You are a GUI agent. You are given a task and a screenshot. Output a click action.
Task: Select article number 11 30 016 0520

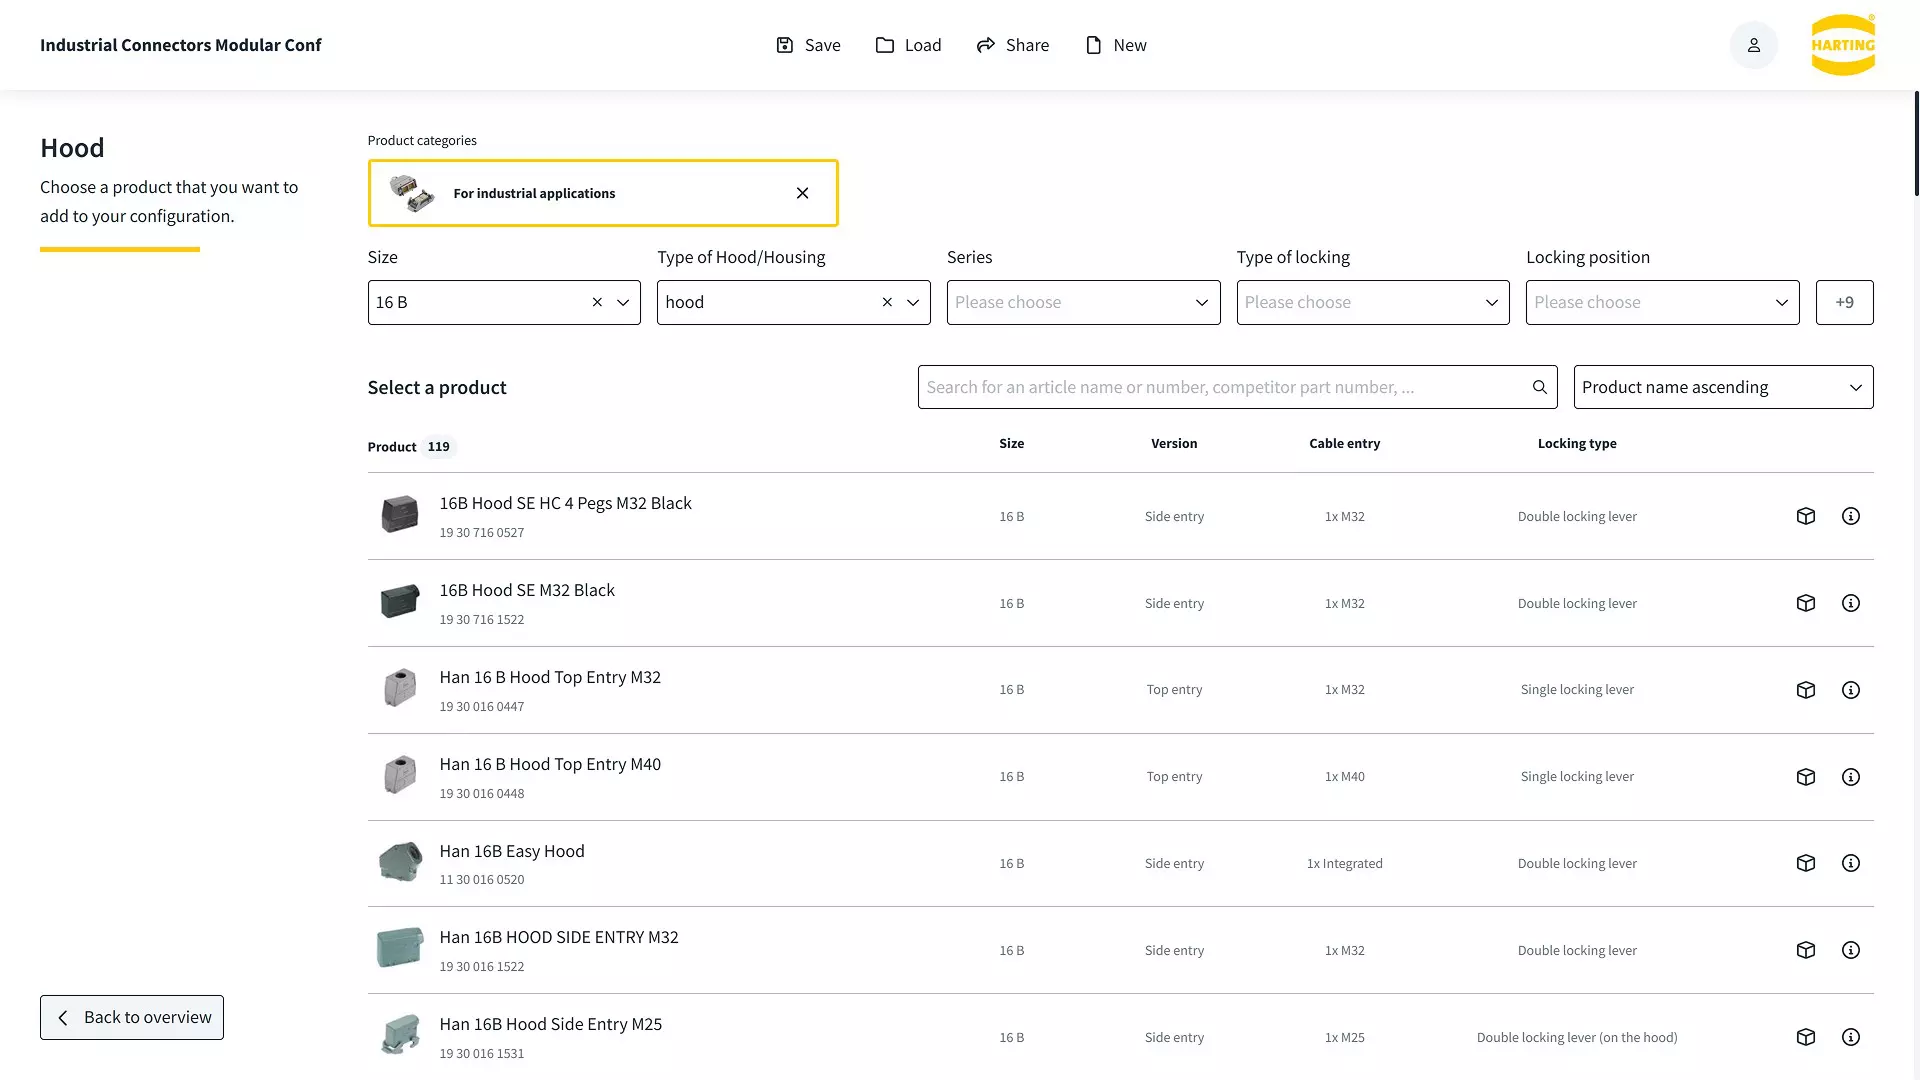pyautogui.click(x=482, y=880)
